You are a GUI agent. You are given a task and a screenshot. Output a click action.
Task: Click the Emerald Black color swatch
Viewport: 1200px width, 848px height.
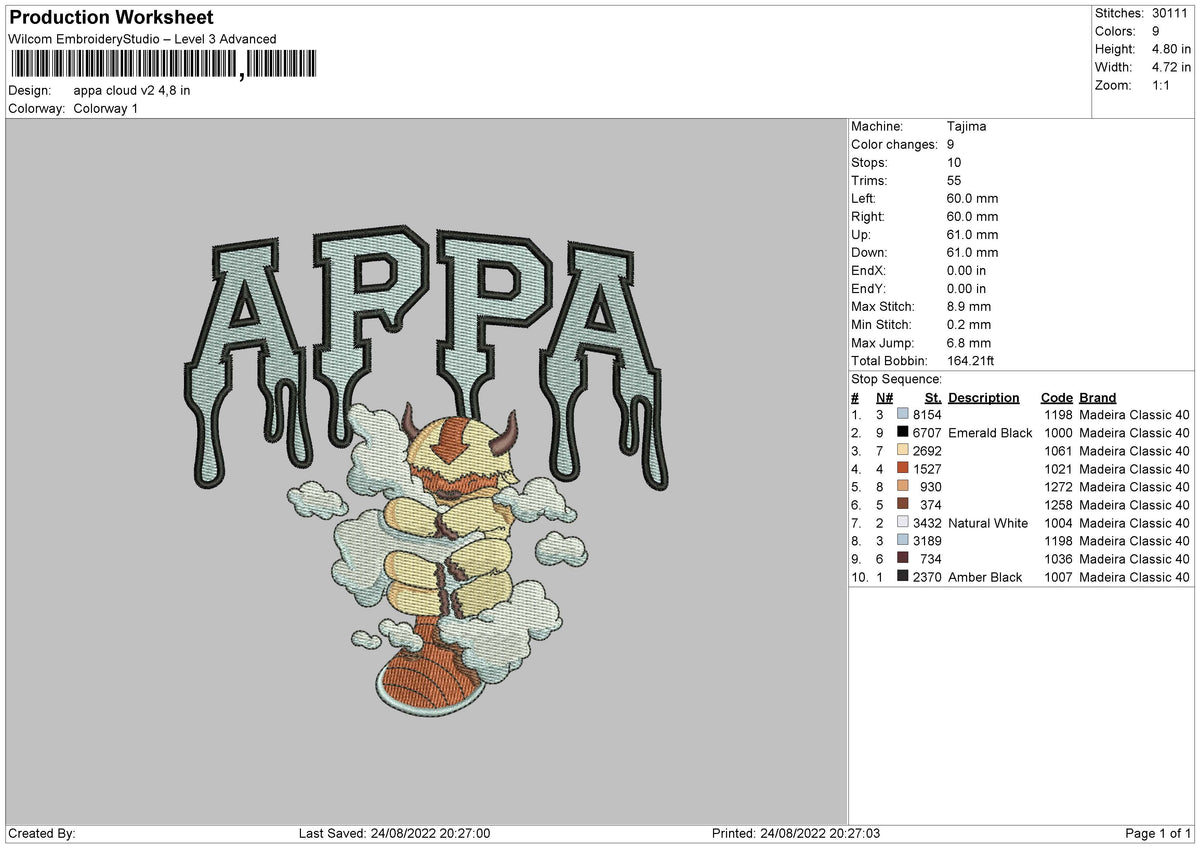[x=901, y=433]
